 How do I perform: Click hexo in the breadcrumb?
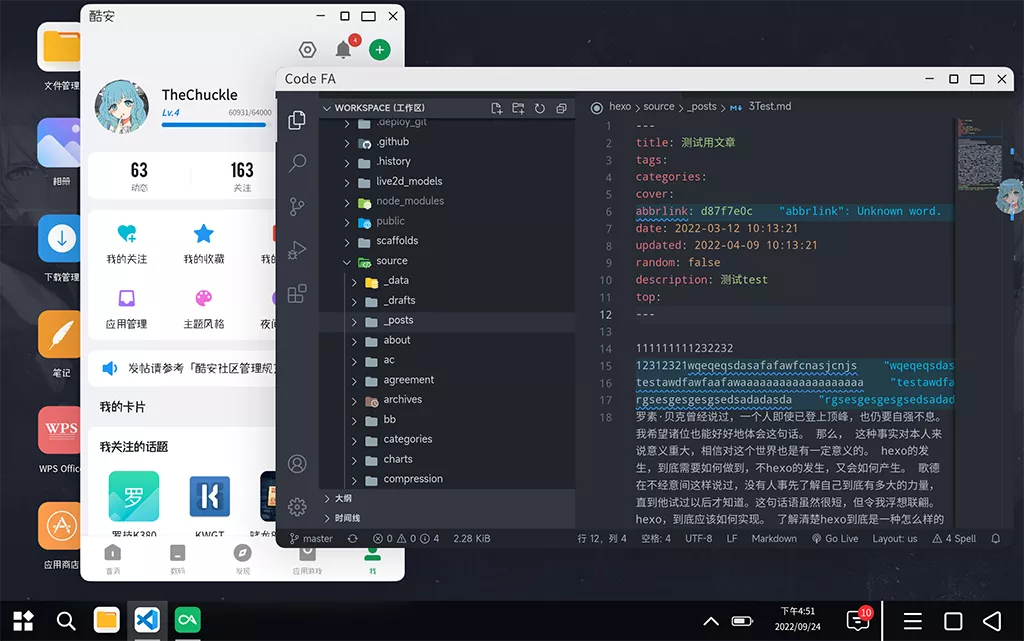pyautogui.click(x=620, y=106)
